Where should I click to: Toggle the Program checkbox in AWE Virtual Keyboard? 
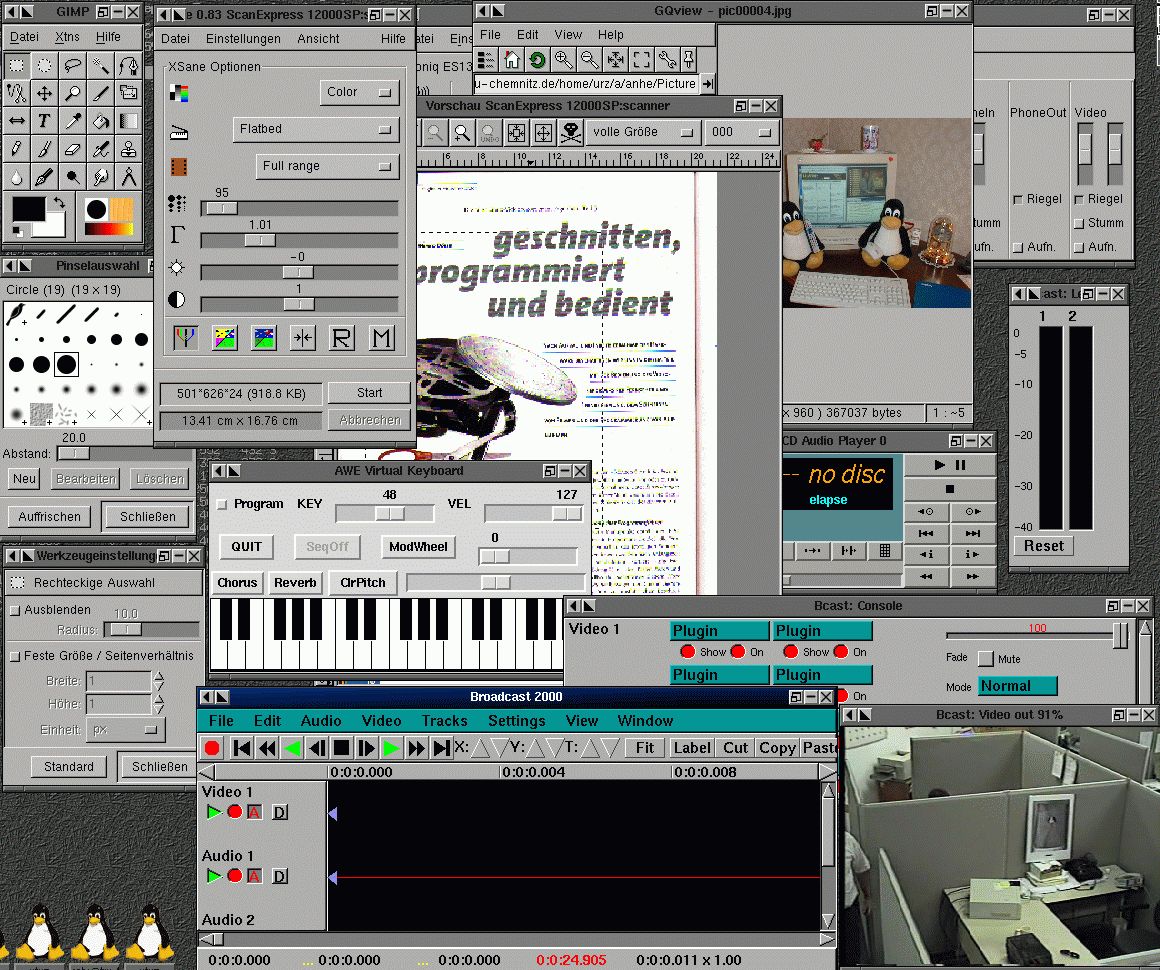(x=223, y=504)
